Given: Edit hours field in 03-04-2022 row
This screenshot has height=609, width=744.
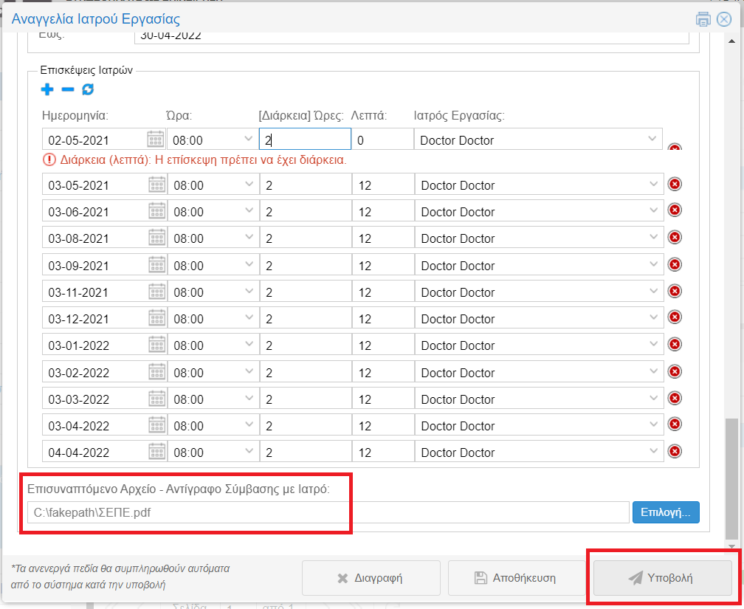Looking at the screenshot, I should 306,426.
